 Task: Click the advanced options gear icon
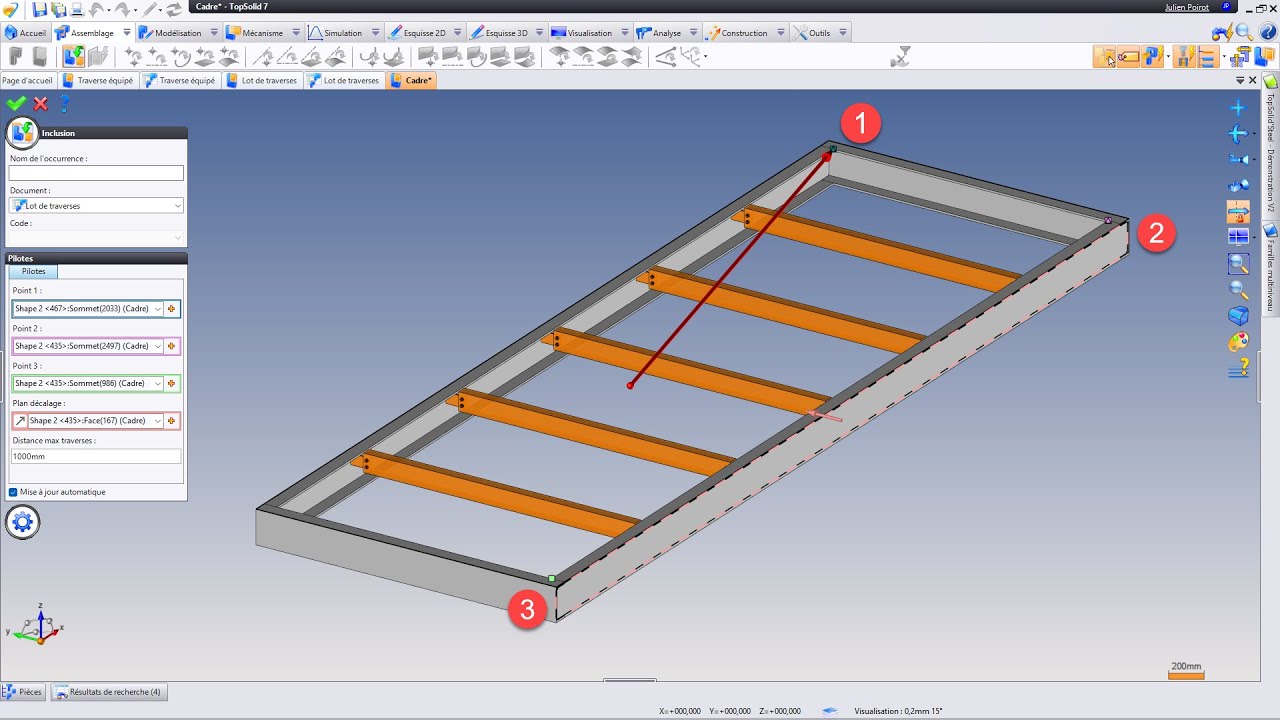[x=22, y=522]
